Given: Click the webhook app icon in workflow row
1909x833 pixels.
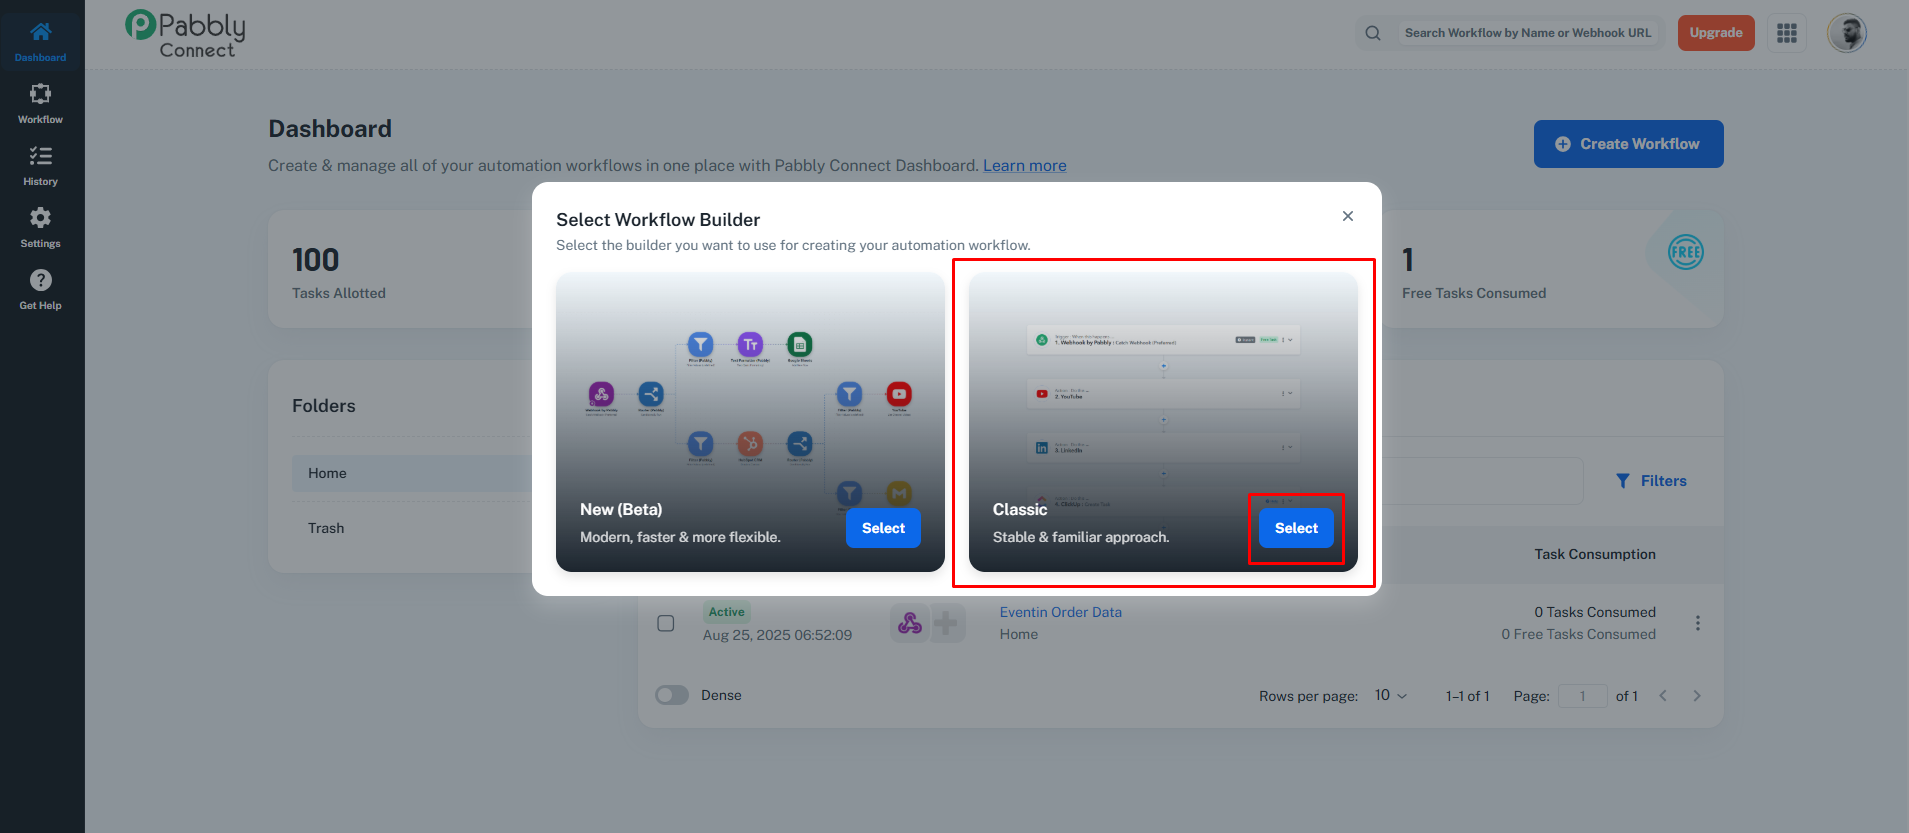Looking at the screenshot, I should click(910, 624).
